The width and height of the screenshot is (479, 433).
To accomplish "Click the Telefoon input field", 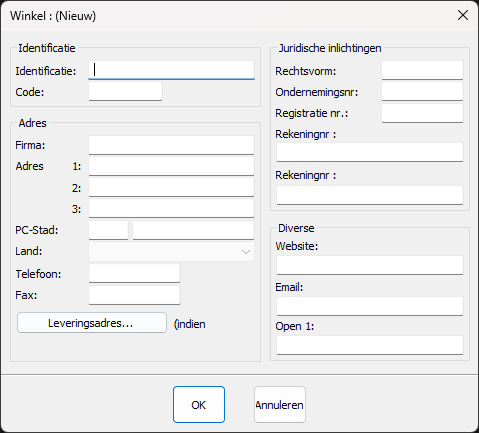I will point(134,273).
